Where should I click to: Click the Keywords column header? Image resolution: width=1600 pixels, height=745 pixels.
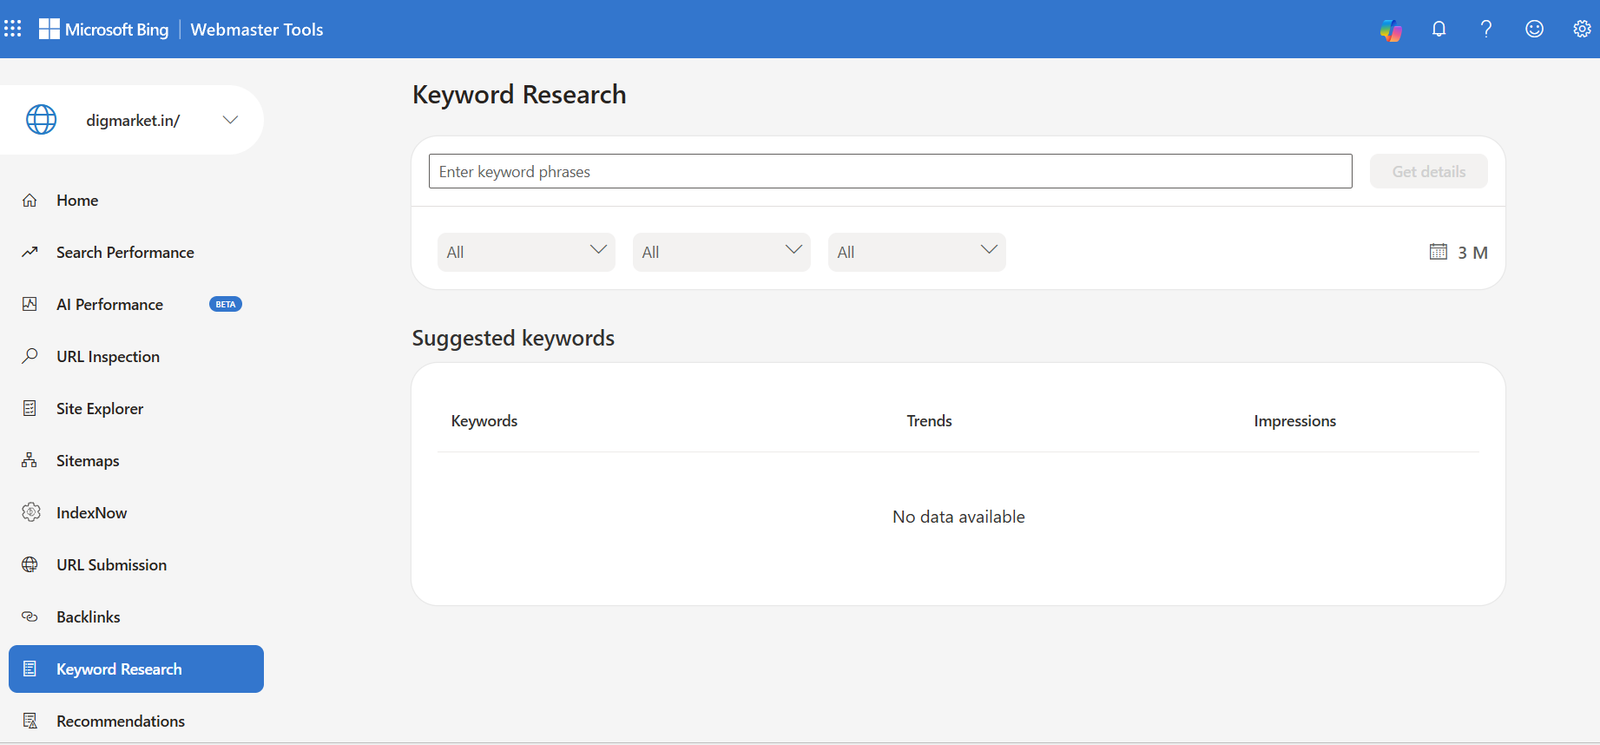484,421
